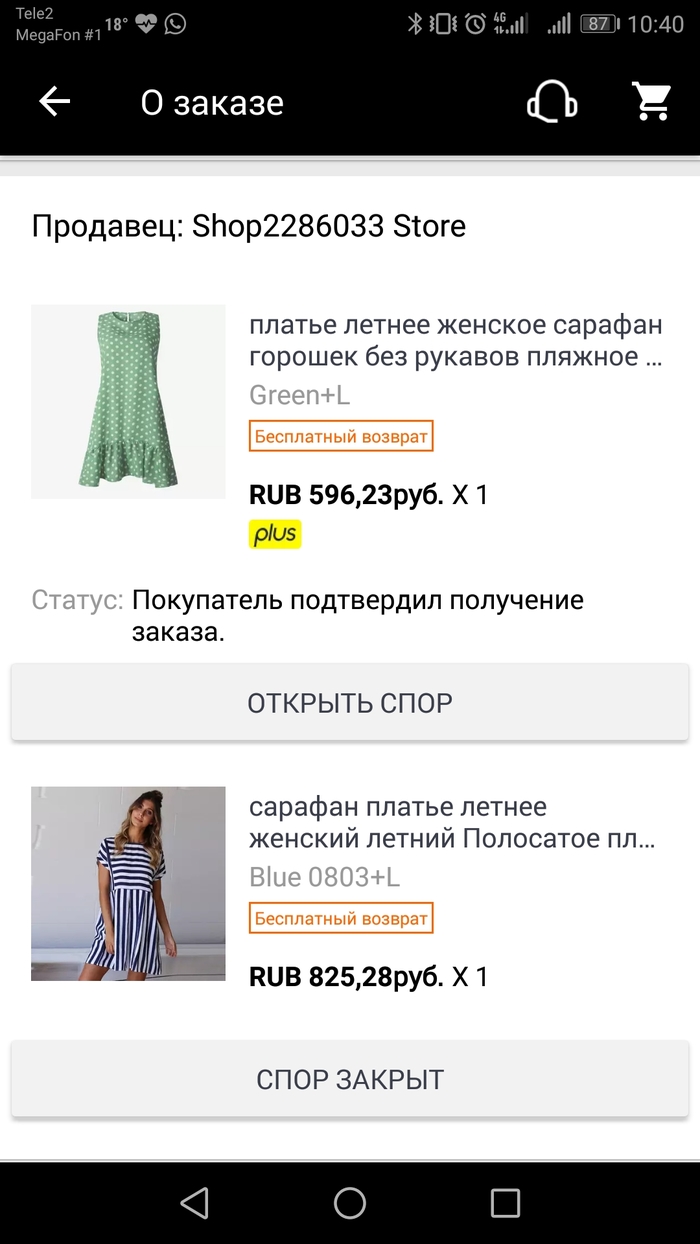Tap the yellow Plus badge
Viewport: 700px width, 1244px height.
click(275, 534)
